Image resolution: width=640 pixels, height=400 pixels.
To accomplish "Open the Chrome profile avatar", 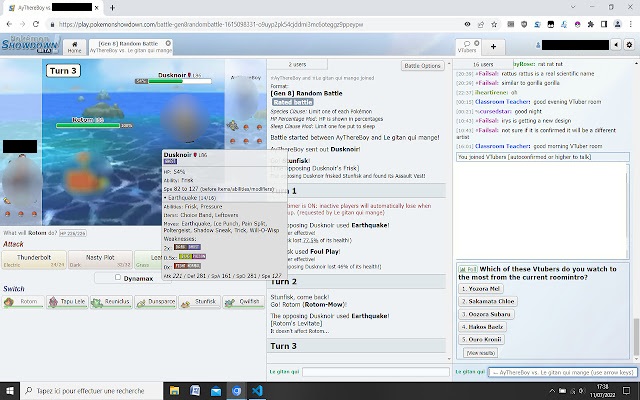I will (x=617, y=24).
